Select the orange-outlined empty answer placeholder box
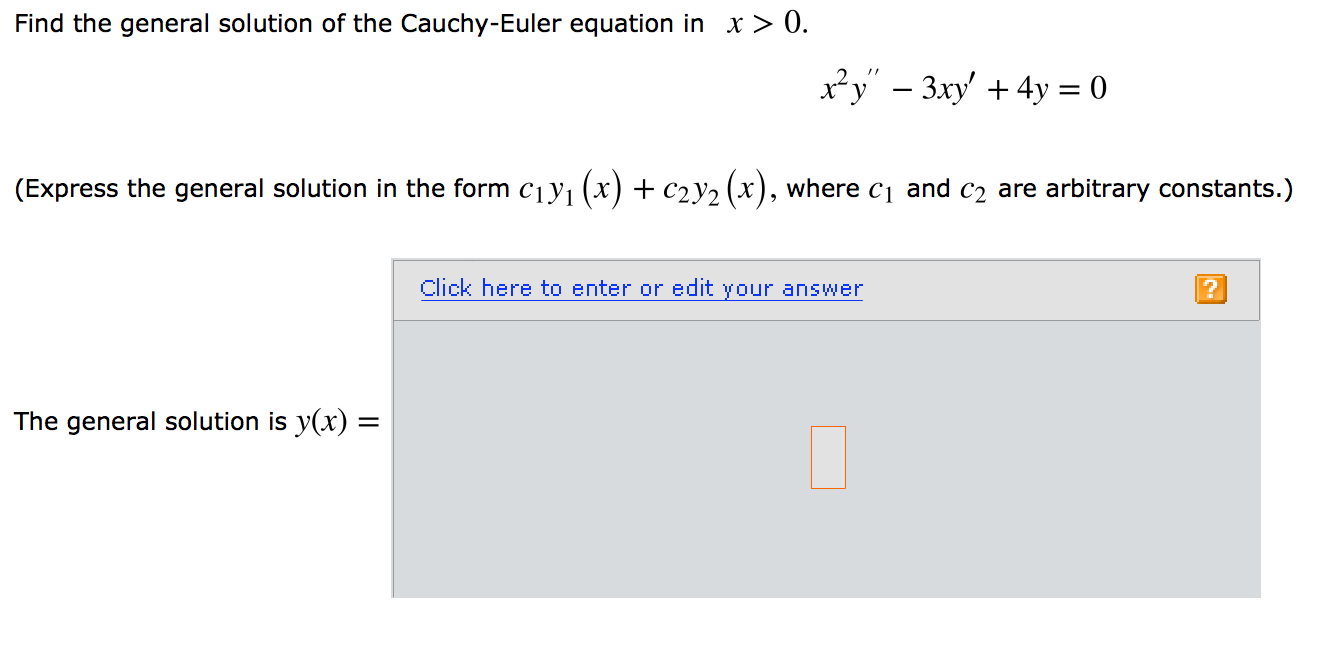This screenshot has width=1336, height=660. click(828, 458)
